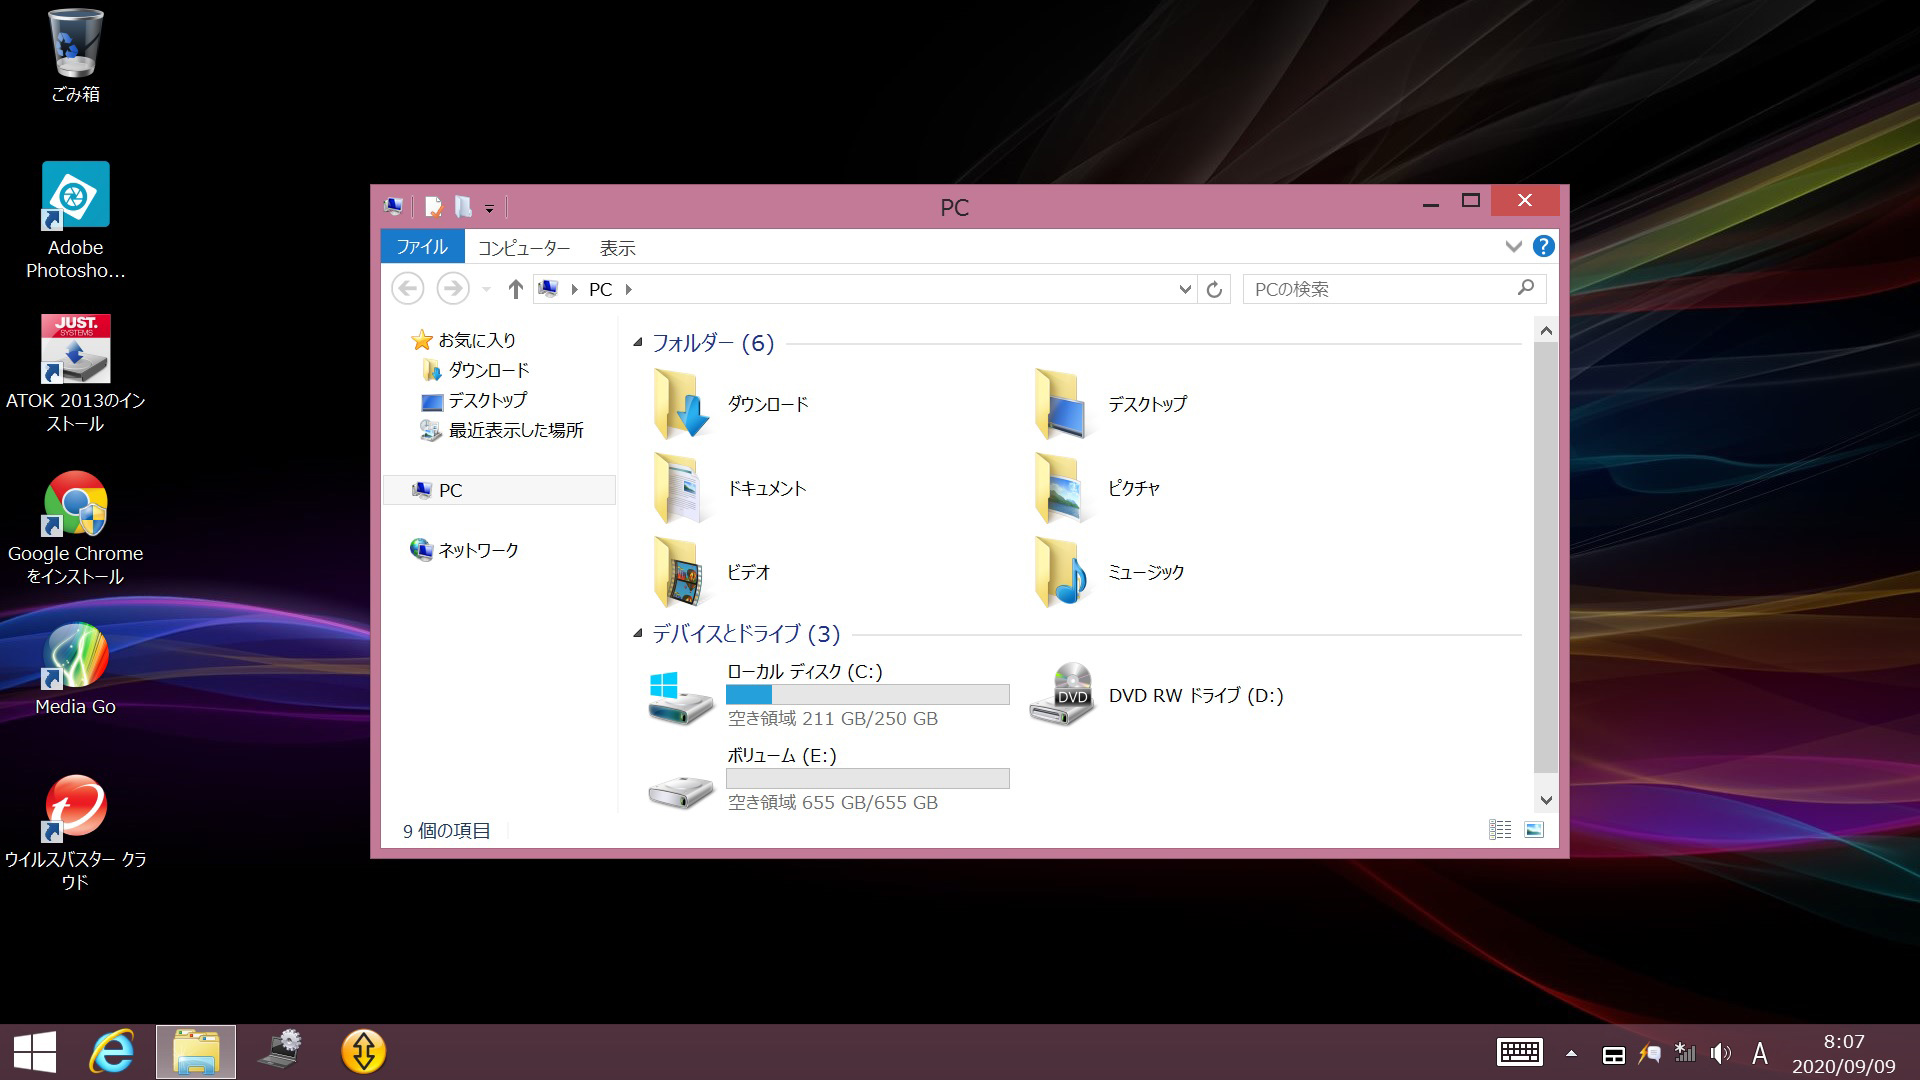
Task: Click the New Folder quick access icon
Action: (x=463, y=207)
